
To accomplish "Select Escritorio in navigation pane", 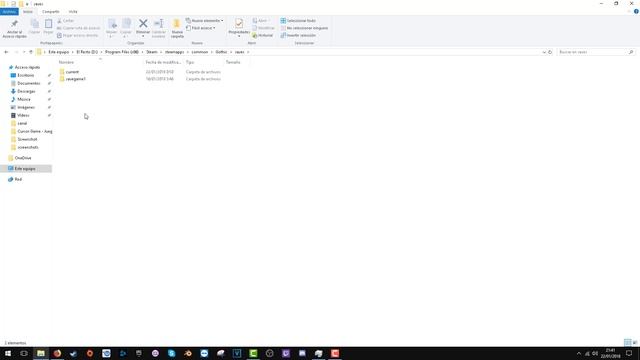I will click(25, 76).
